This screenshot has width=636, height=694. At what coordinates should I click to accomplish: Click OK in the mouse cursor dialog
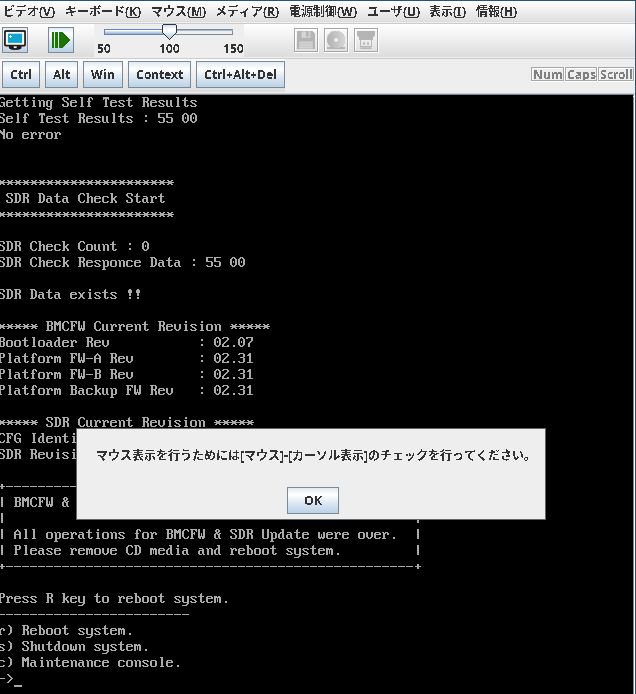(x=312, y=500)
